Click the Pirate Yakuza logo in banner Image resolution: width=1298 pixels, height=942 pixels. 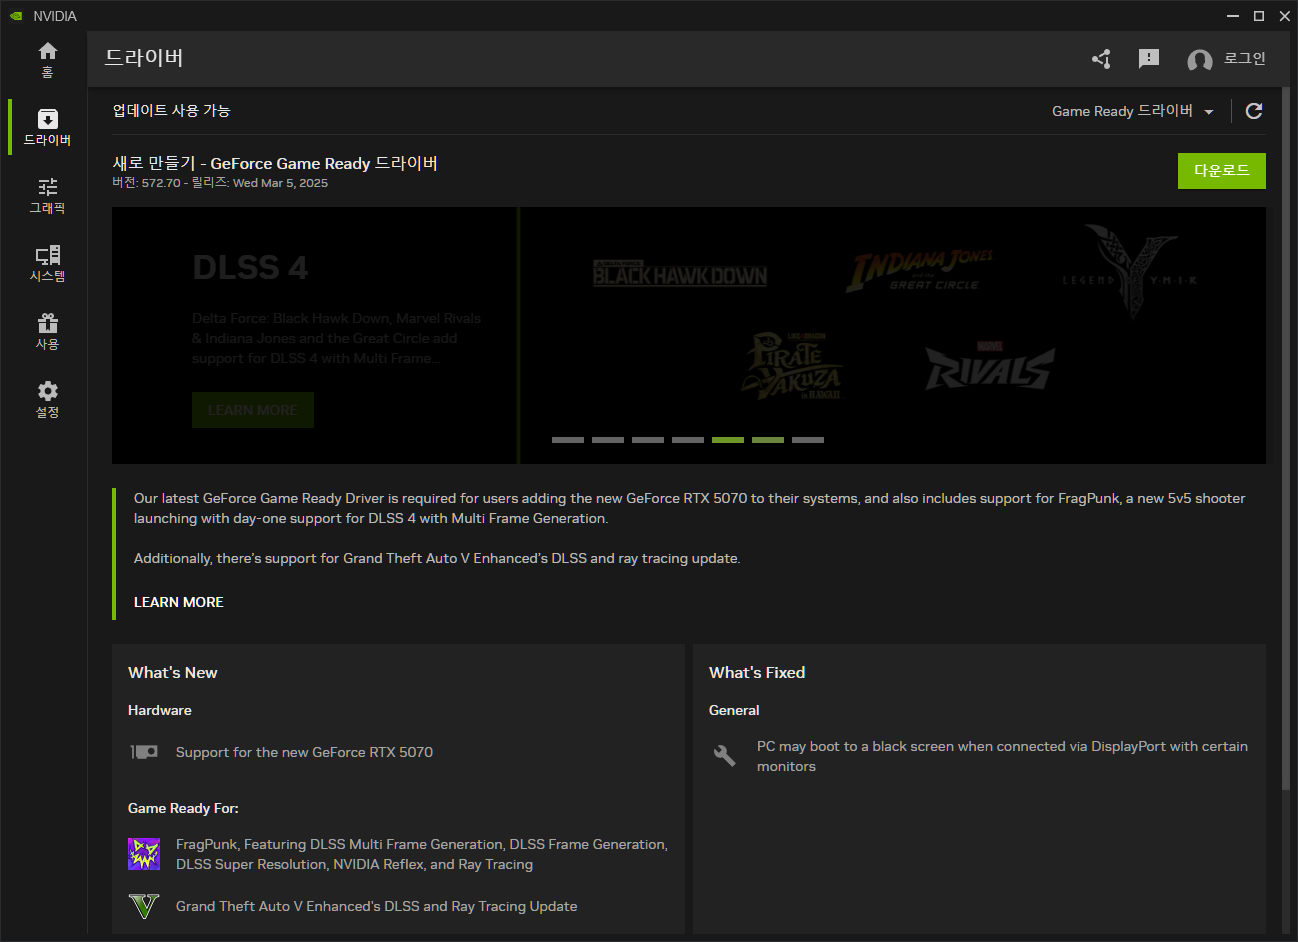coord(792,366)
